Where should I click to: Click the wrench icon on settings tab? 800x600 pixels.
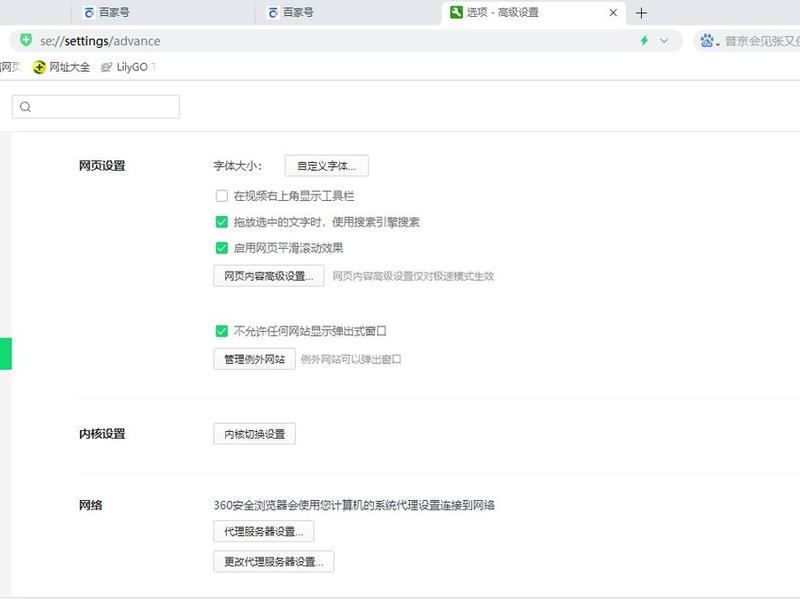tap(456, 12)
